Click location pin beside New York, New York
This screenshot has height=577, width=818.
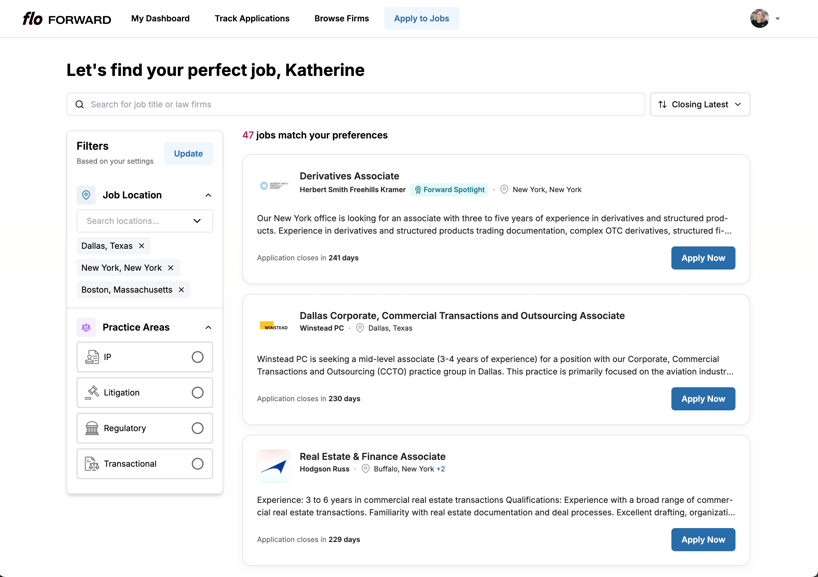point(504,189)
